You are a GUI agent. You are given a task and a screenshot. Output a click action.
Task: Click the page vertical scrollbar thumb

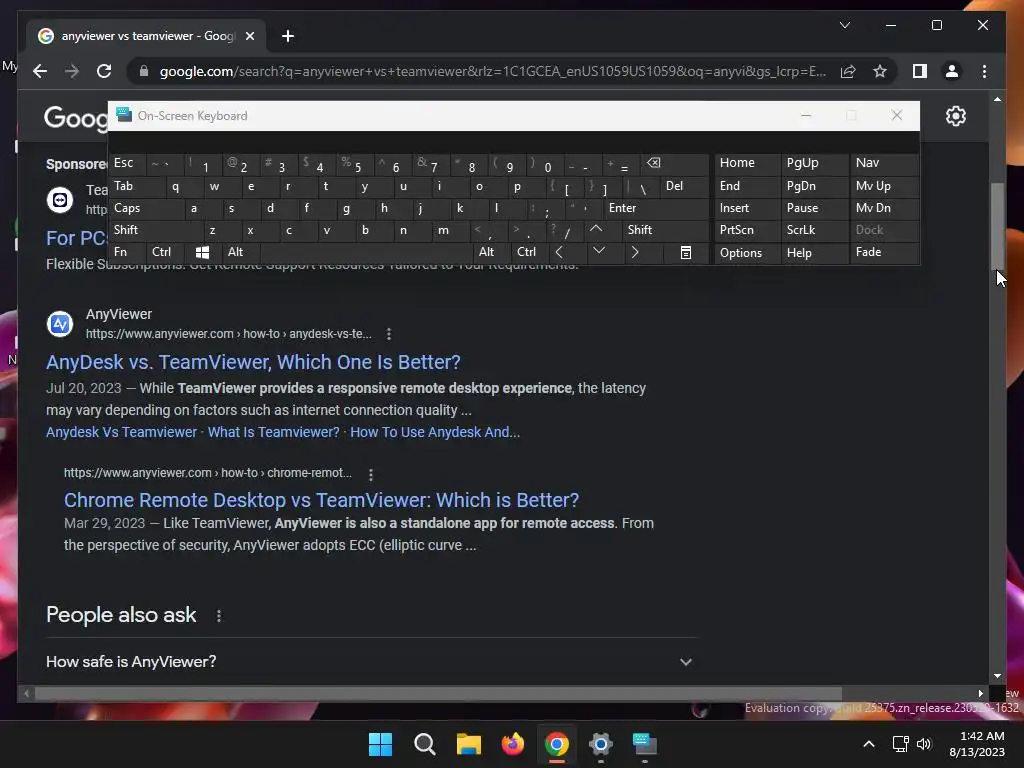(997, 225)
